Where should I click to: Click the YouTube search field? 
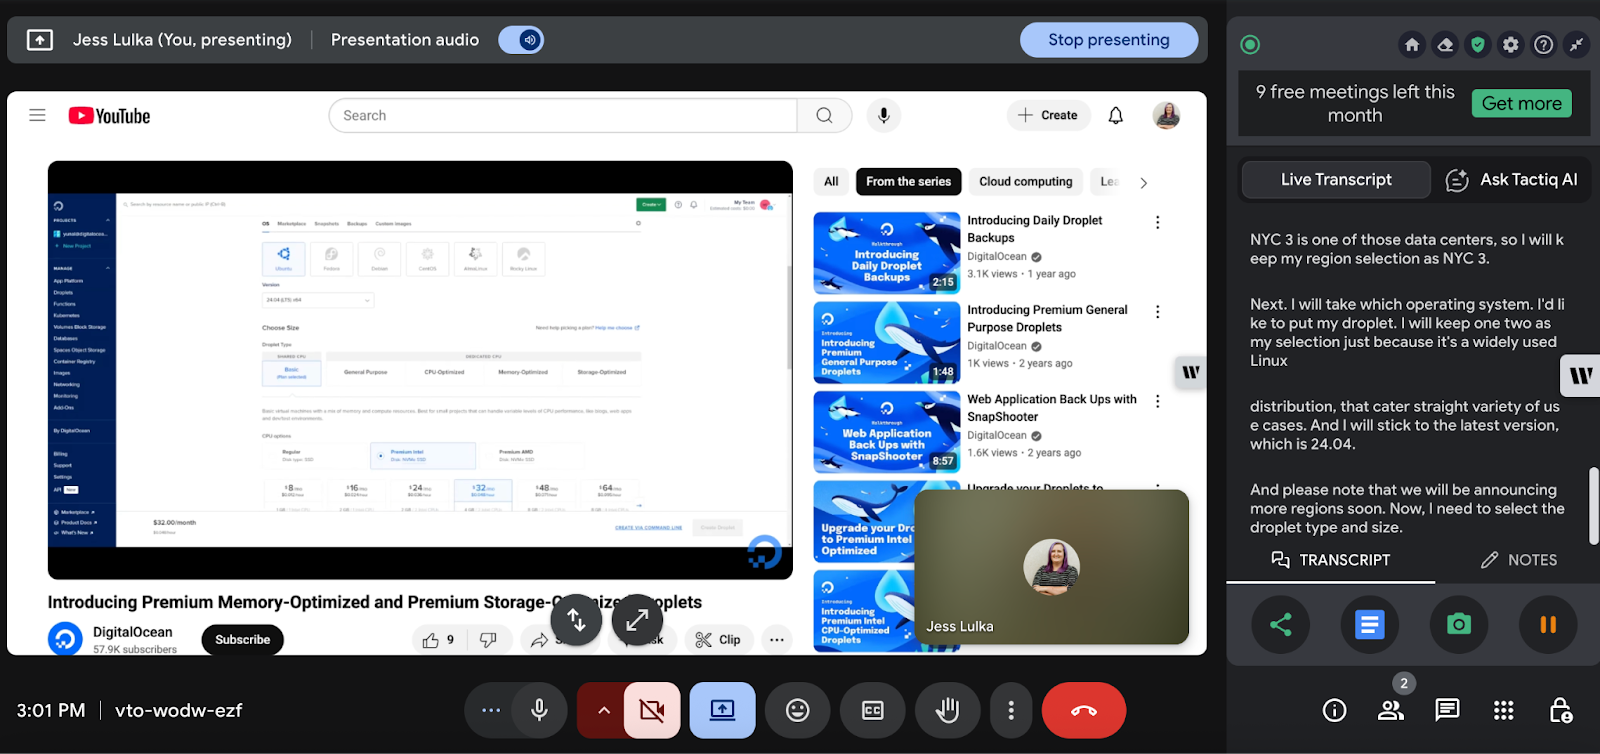[563, 116]
